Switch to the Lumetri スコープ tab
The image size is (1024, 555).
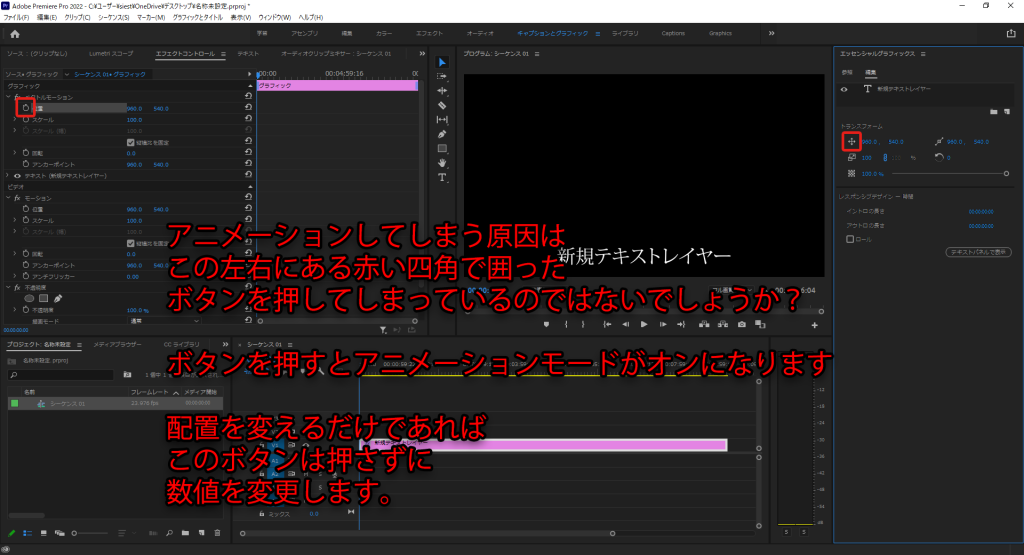(111, 53)
